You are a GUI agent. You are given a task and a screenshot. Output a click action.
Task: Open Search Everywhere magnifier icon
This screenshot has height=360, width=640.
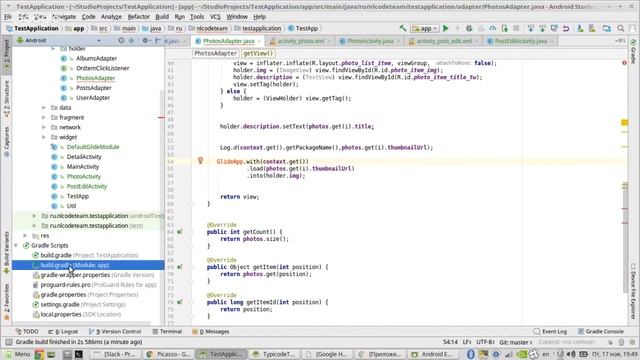click(x=620, y=28)
